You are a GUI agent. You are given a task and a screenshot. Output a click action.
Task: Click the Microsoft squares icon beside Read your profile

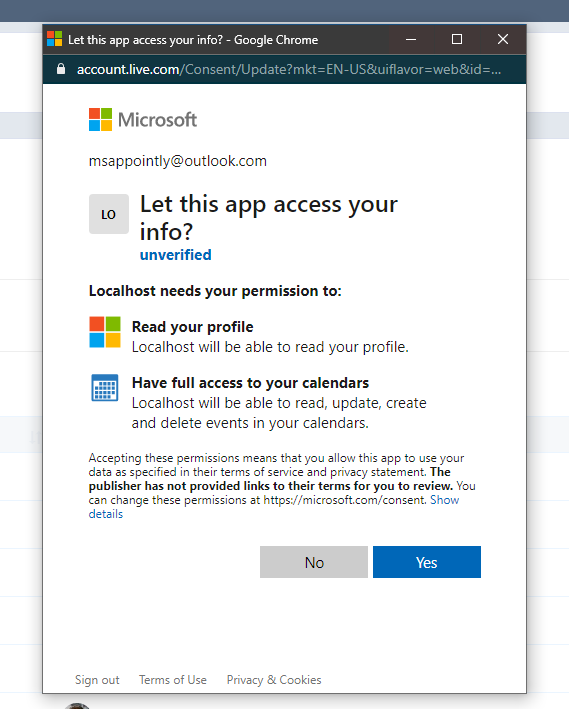click(105, 332)
